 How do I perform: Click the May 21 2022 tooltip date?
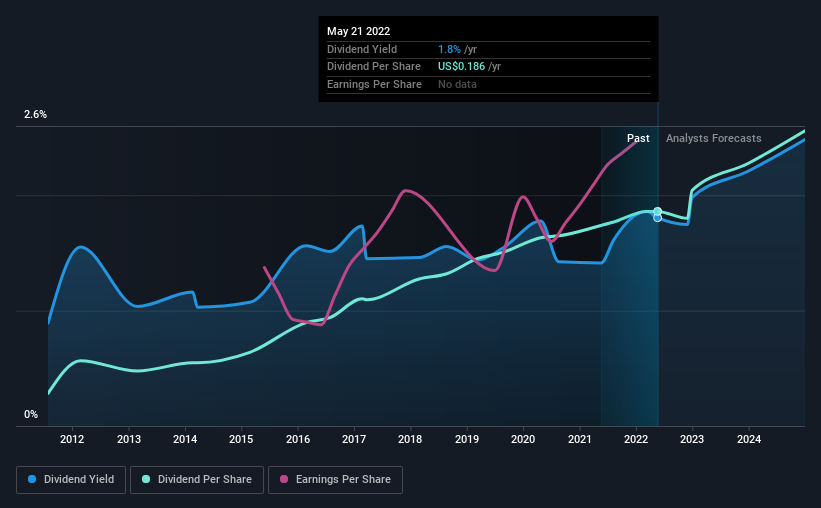coord(359,31)
